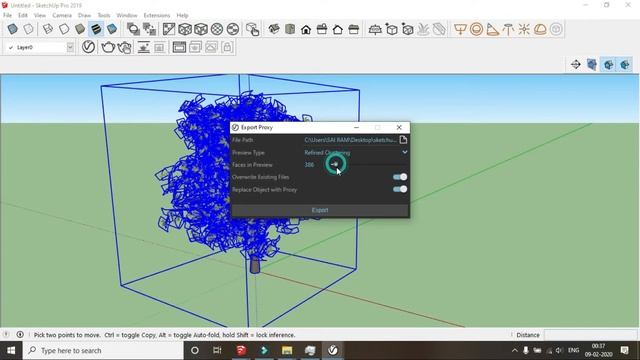
Task: Select Shaded face style
Action: (80, 29)
